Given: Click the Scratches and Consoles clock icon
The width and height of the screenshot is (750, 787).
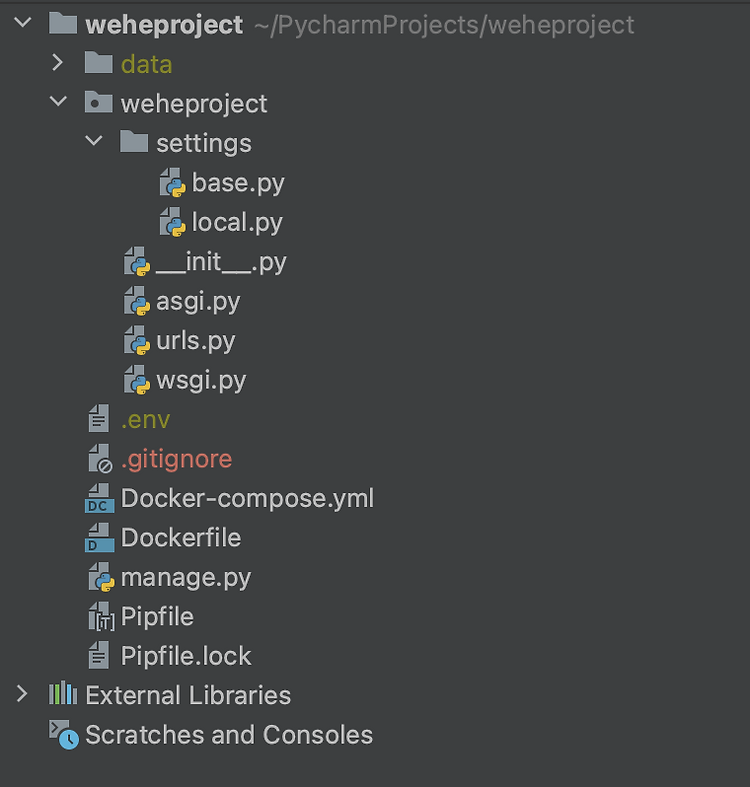Looking at the screenshot, I should click(64, 735).
